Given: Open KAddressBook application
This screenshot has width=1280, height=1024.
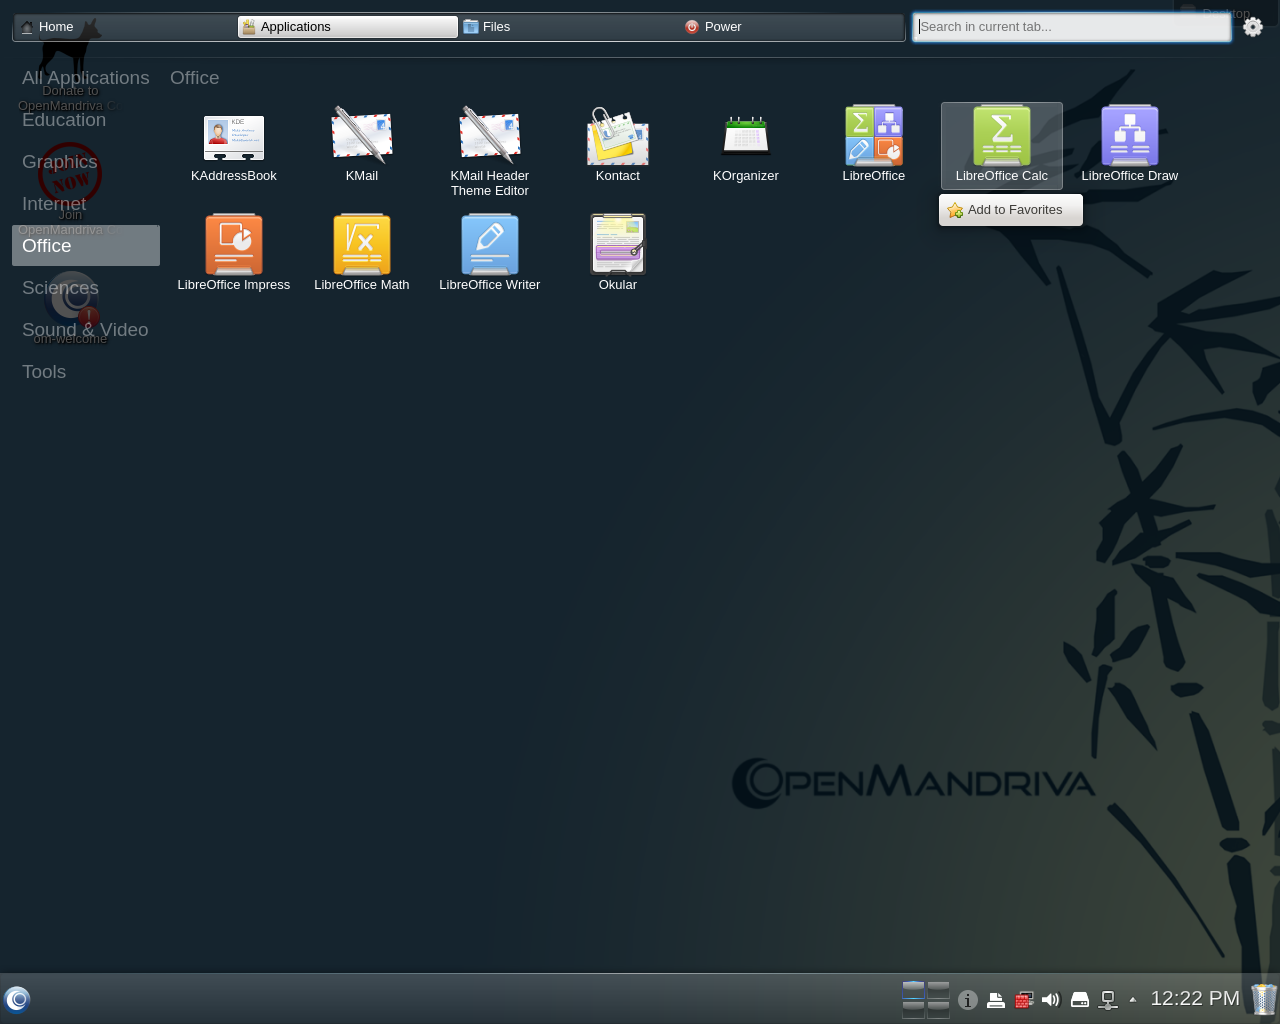Looking at the screenshot, I should click(x=234, y=146).
